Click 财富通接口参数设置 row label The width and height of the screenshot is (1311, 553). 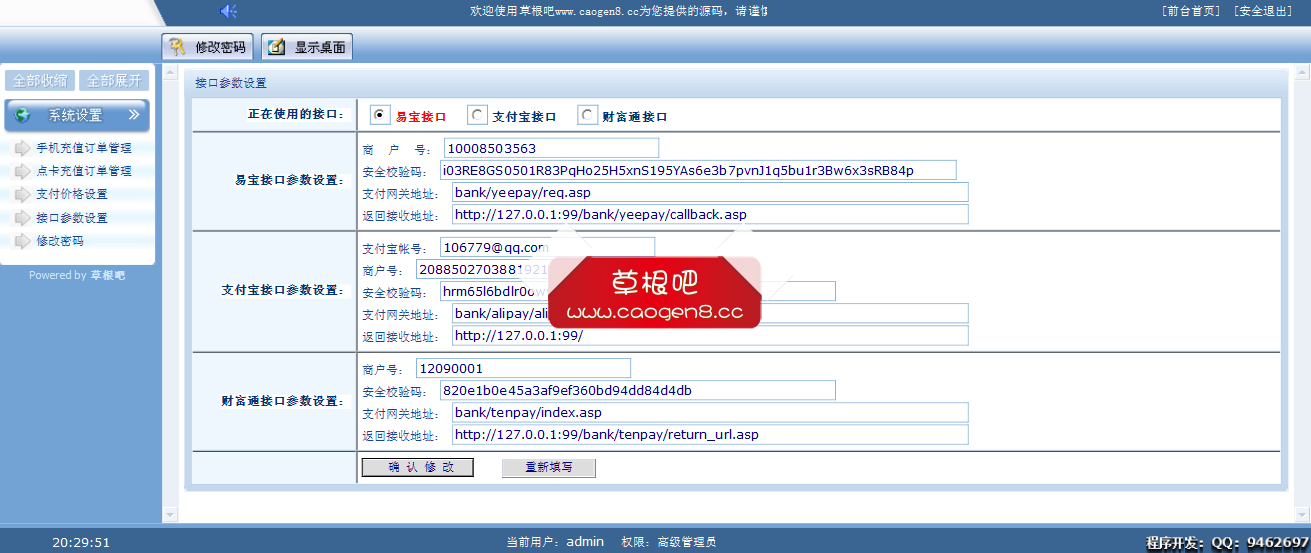(283, 401)
